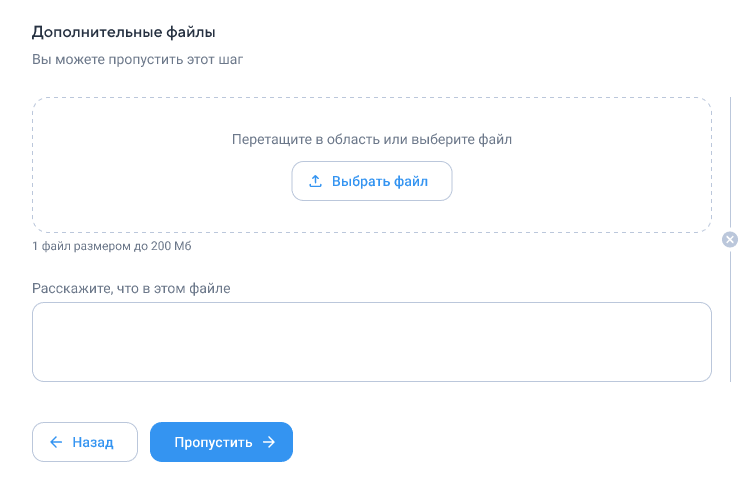The image size is (753, 491).
Task: Click the upload arrow icon in Выбрать файл
Action: pos(315,181)
